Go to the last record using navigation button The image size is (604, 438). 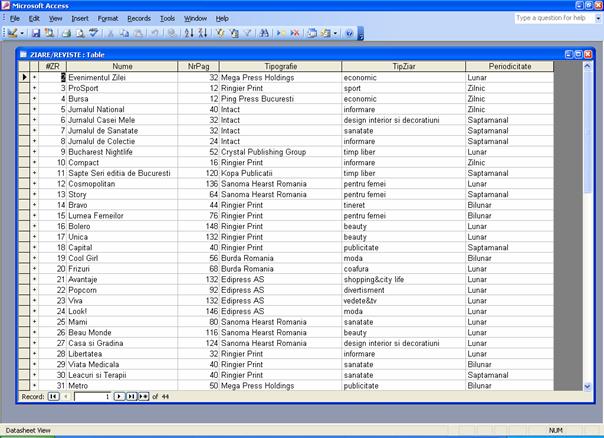[x=131, y=396]
